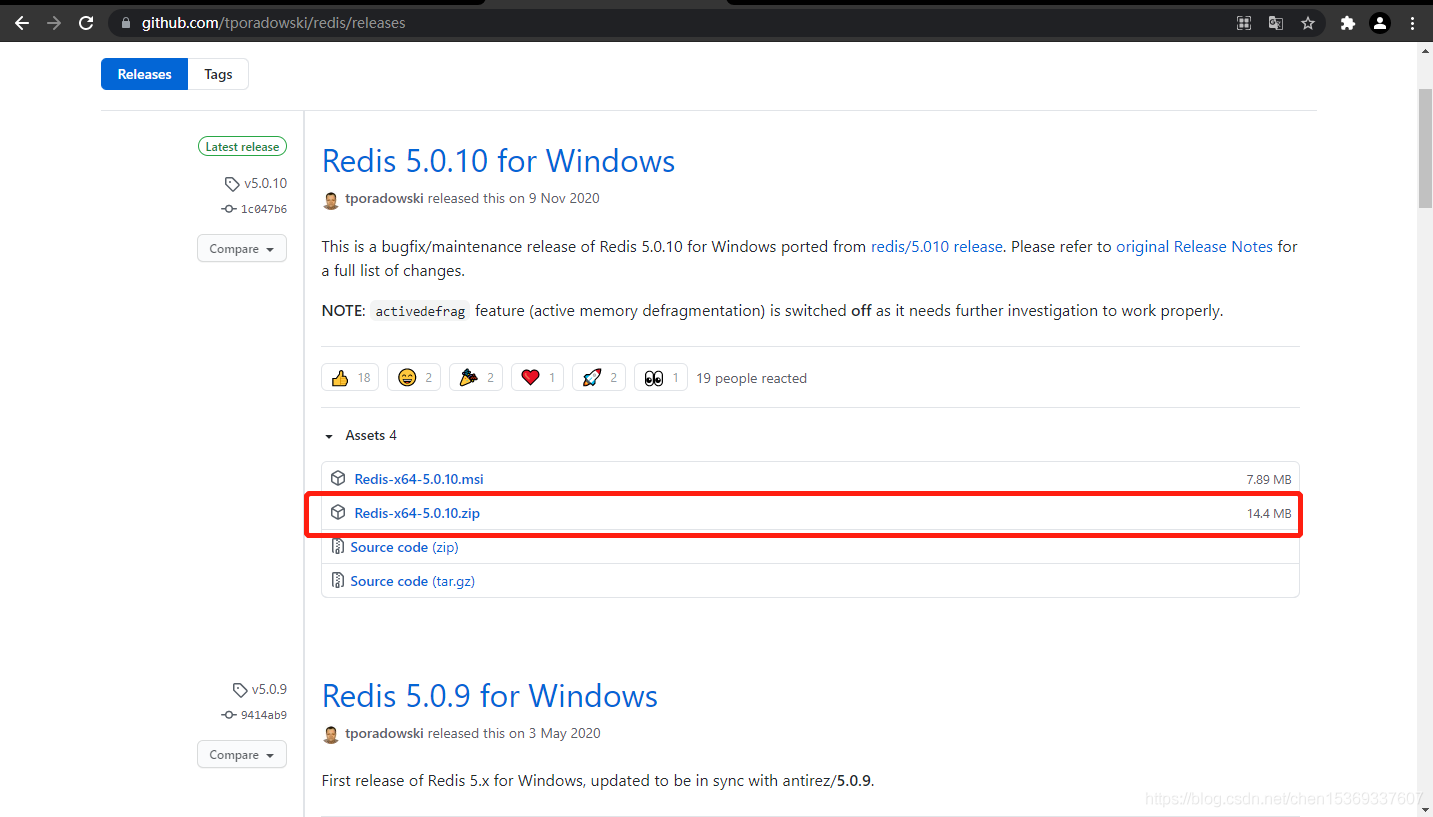Open Google Translate from the address bar

click(1276, 22)
